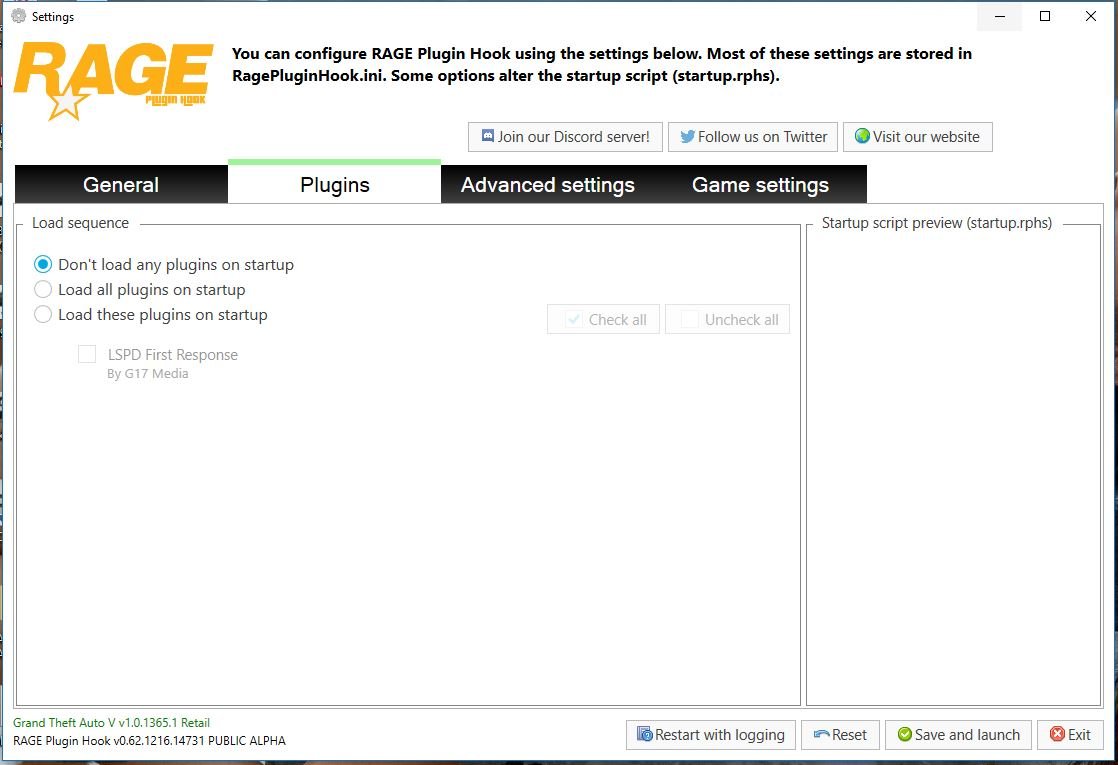Click the 'By G17 Media' author text
This screenshot has width=1118, height=765.
(148, 374)
